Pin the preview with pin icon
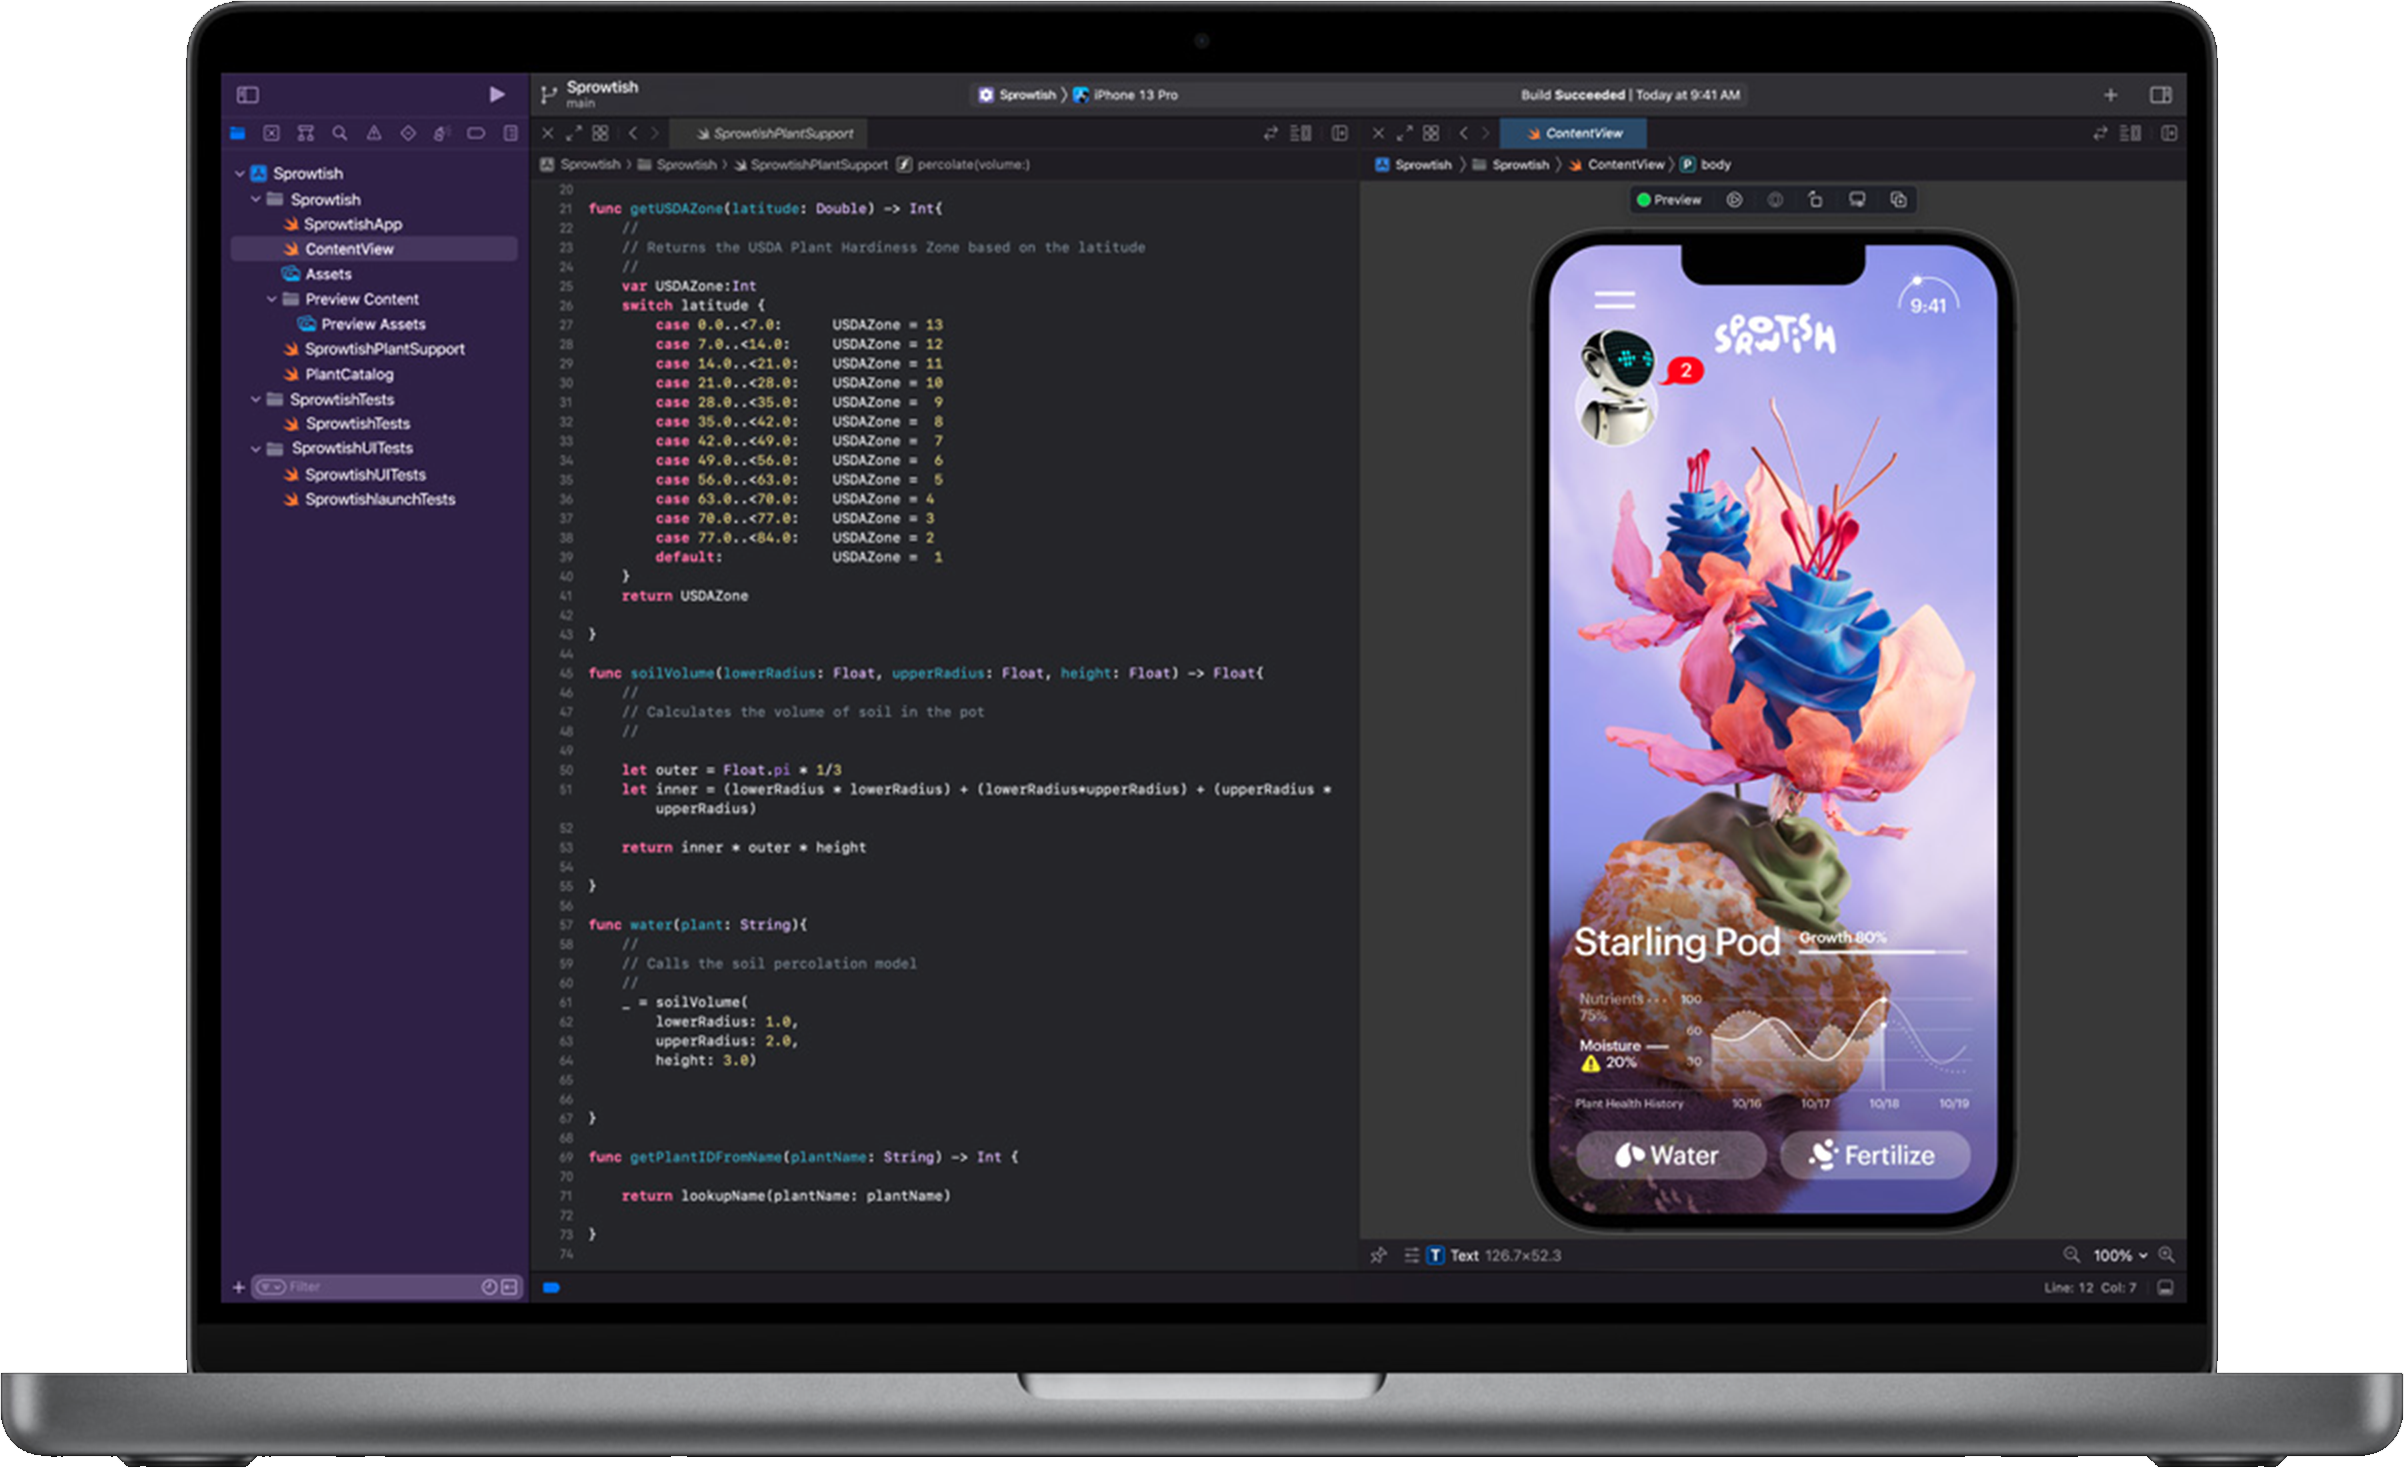This screenshot has height=1468, width=2404. (1379, 1255)
